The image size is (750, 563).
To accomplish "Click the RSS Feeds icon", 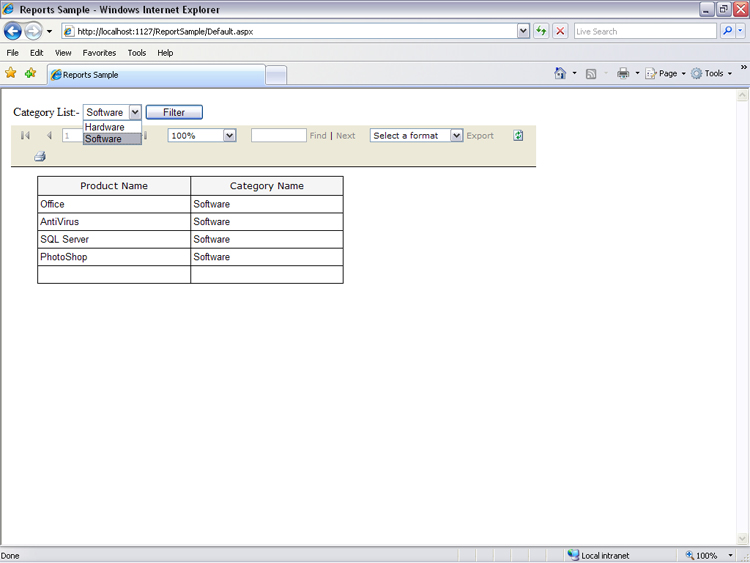I will pos(591,74).
